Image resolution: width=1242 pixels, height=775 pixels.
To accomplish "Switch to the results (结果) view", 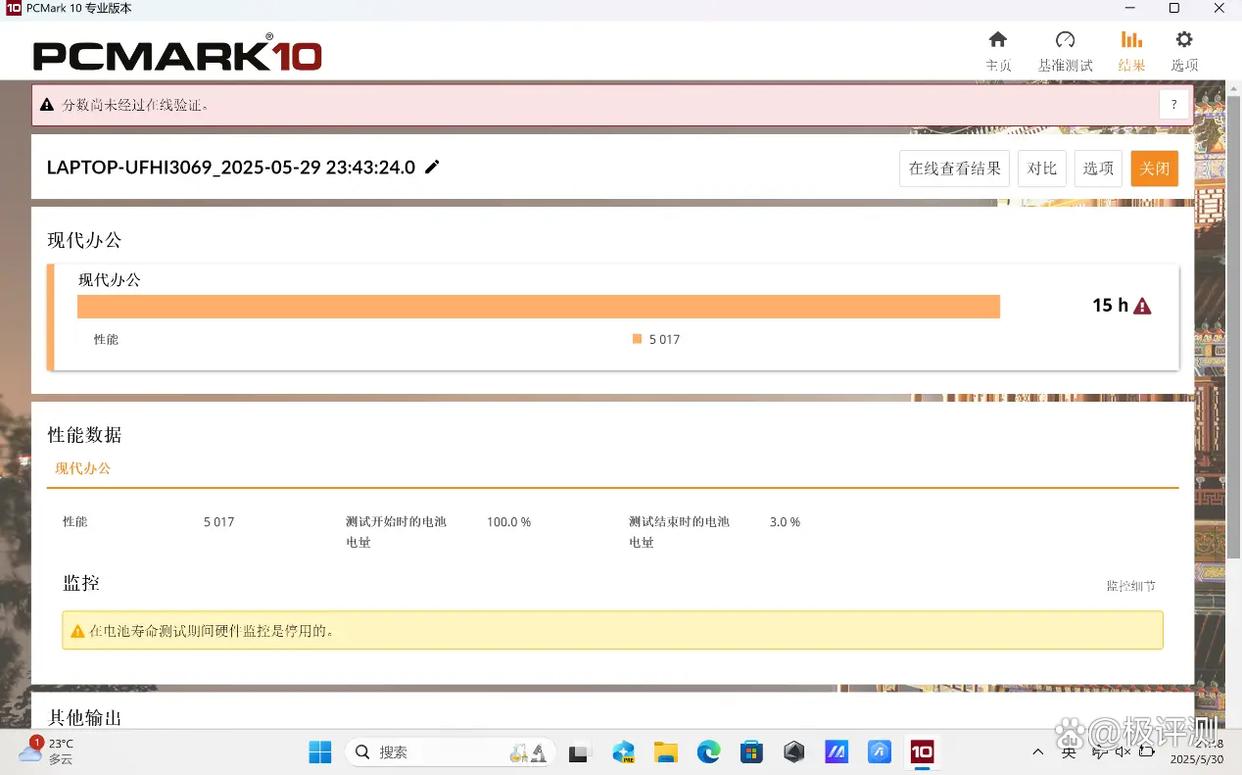I will coord(1131,50).
